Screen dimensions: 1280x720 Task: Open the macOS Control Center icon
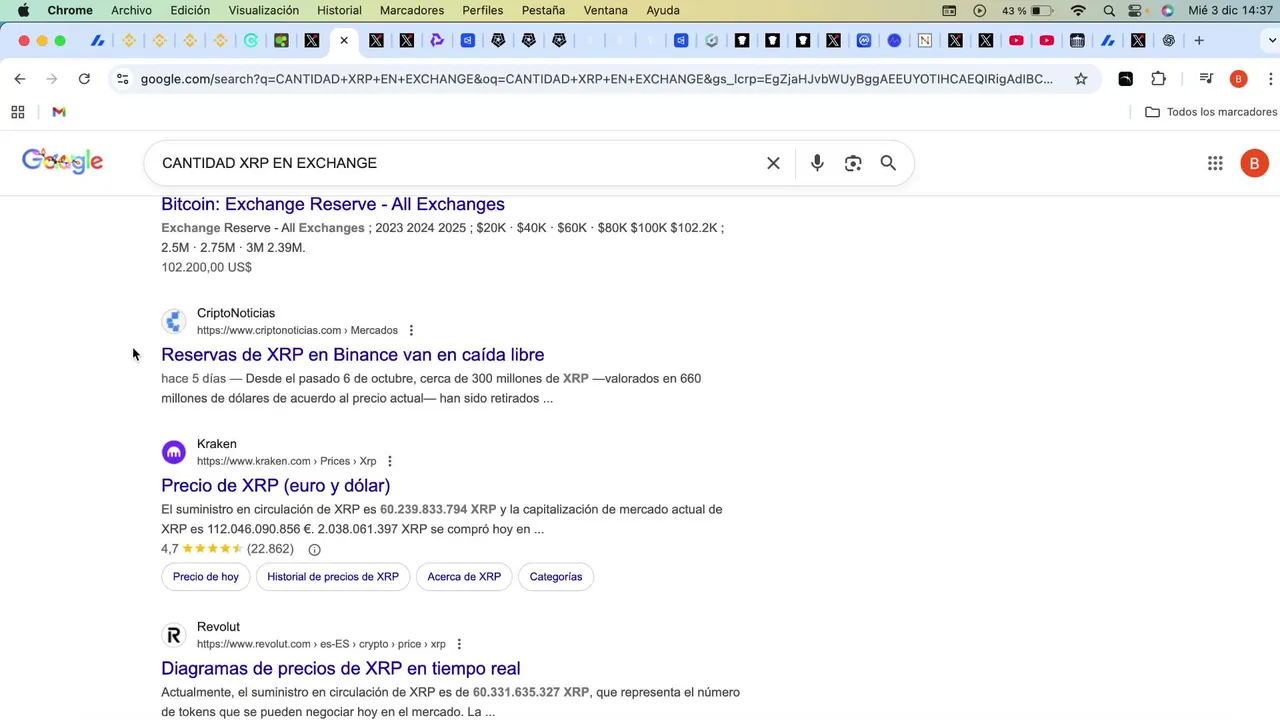(1136, 11)
